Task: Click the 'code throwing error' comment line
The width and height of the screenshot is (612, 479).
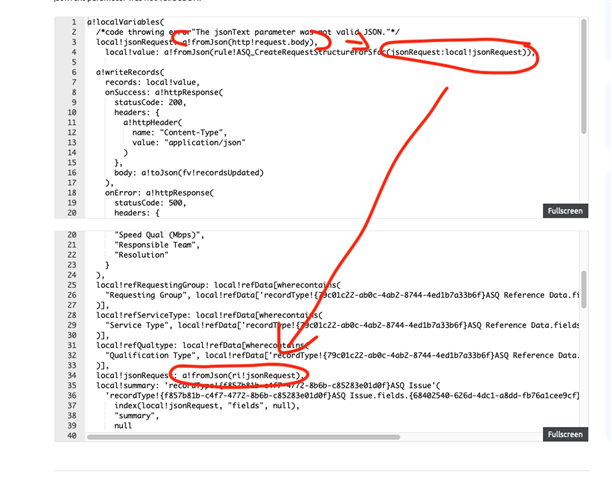Action: coord(248,32)
